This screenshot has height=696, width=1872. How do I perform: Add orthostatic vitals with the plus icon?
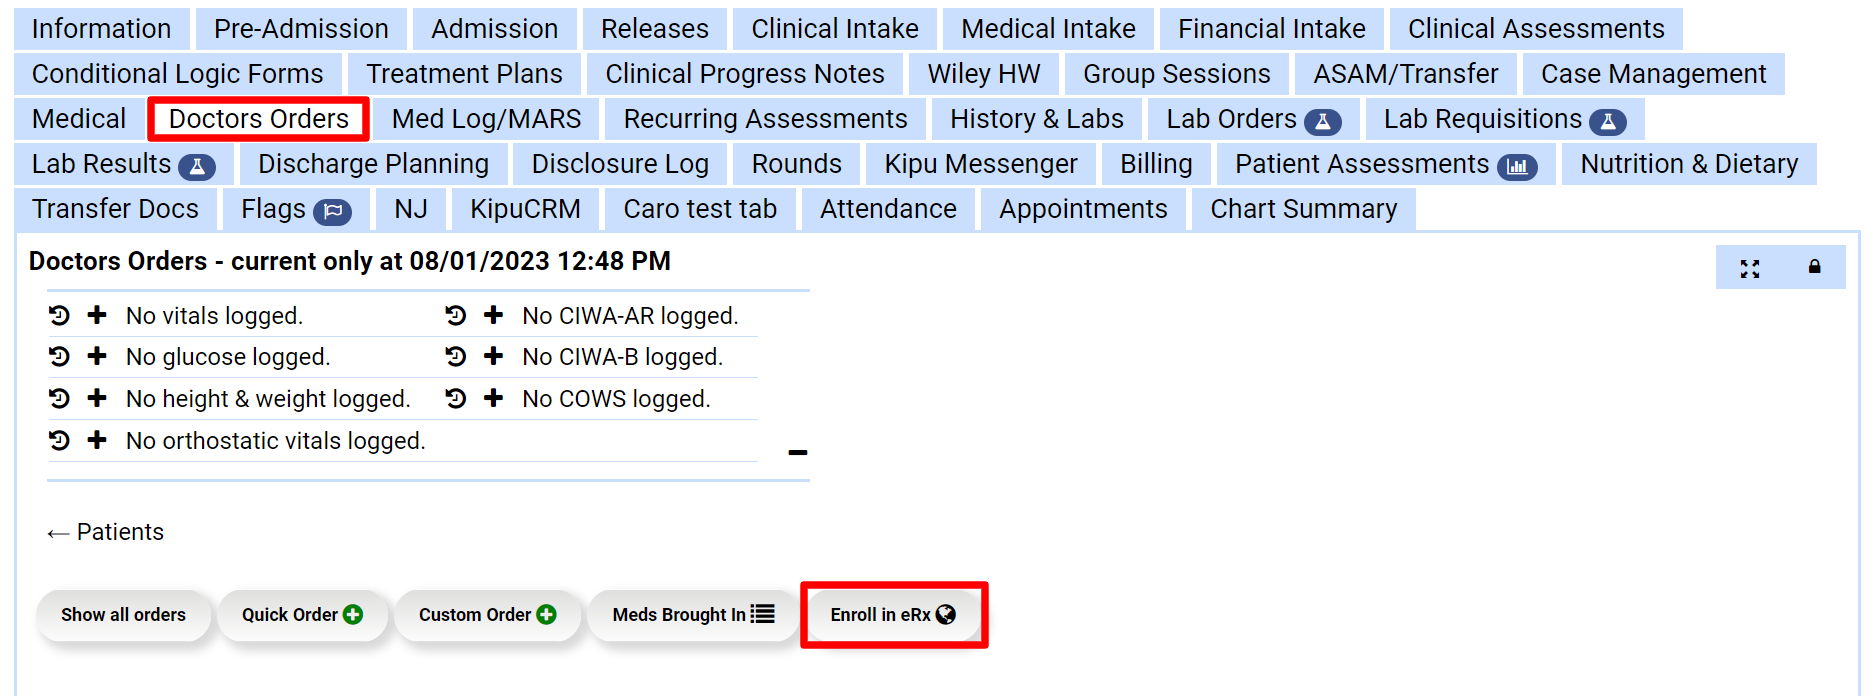point(97,441)
